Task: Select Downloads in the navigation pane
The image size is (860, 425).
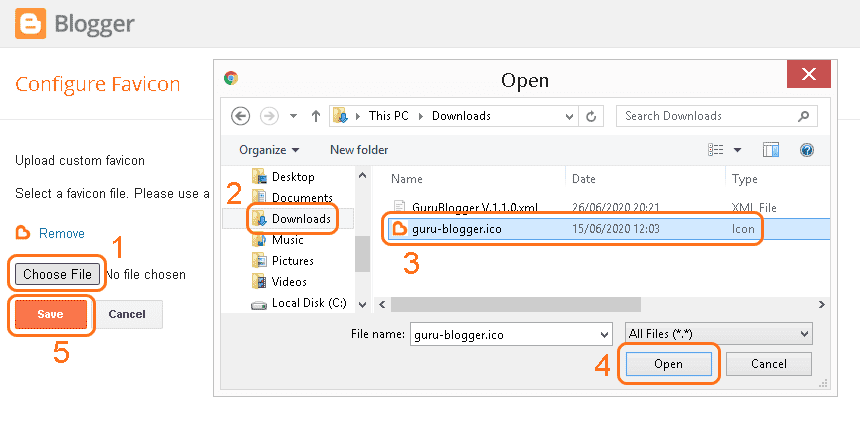Action: click(291, 219)
